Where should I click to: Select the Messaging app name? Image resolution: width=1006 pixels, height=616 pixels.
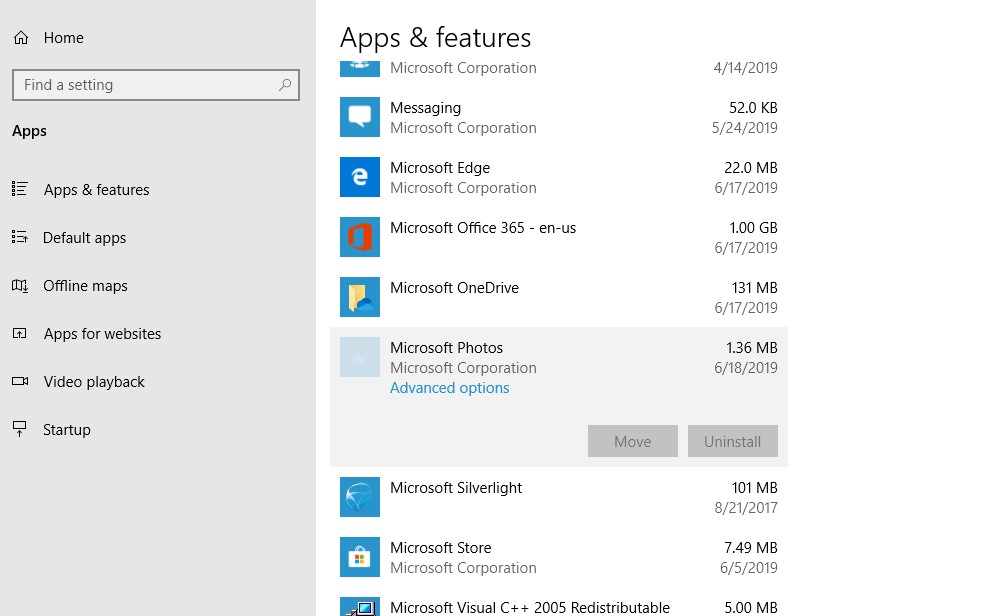[x=425, y=107]
